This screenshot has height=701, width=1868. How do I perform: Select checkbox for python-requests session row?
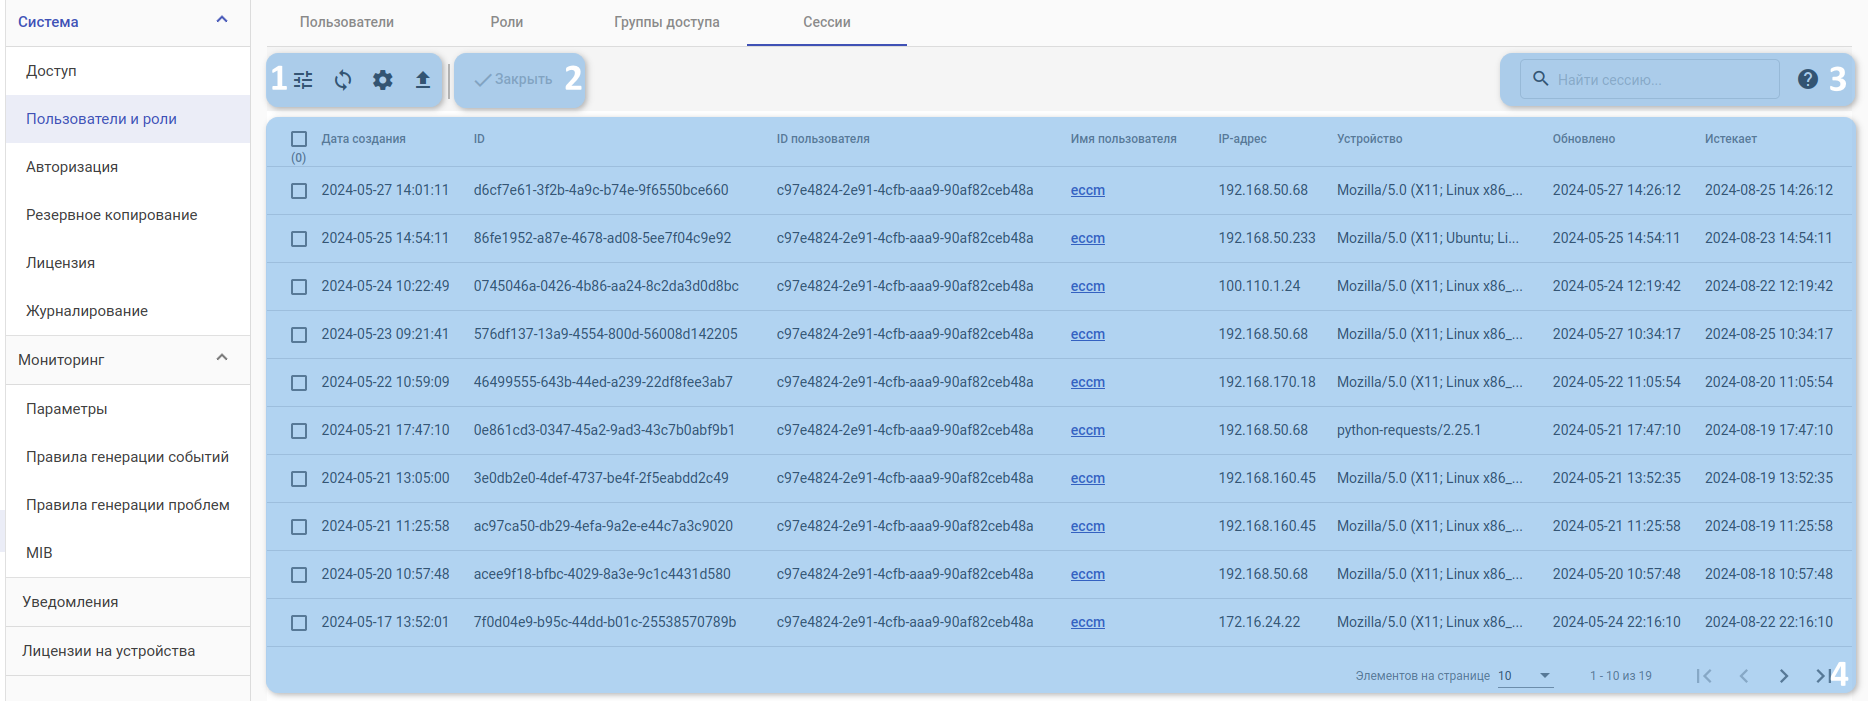pos(299,430)
